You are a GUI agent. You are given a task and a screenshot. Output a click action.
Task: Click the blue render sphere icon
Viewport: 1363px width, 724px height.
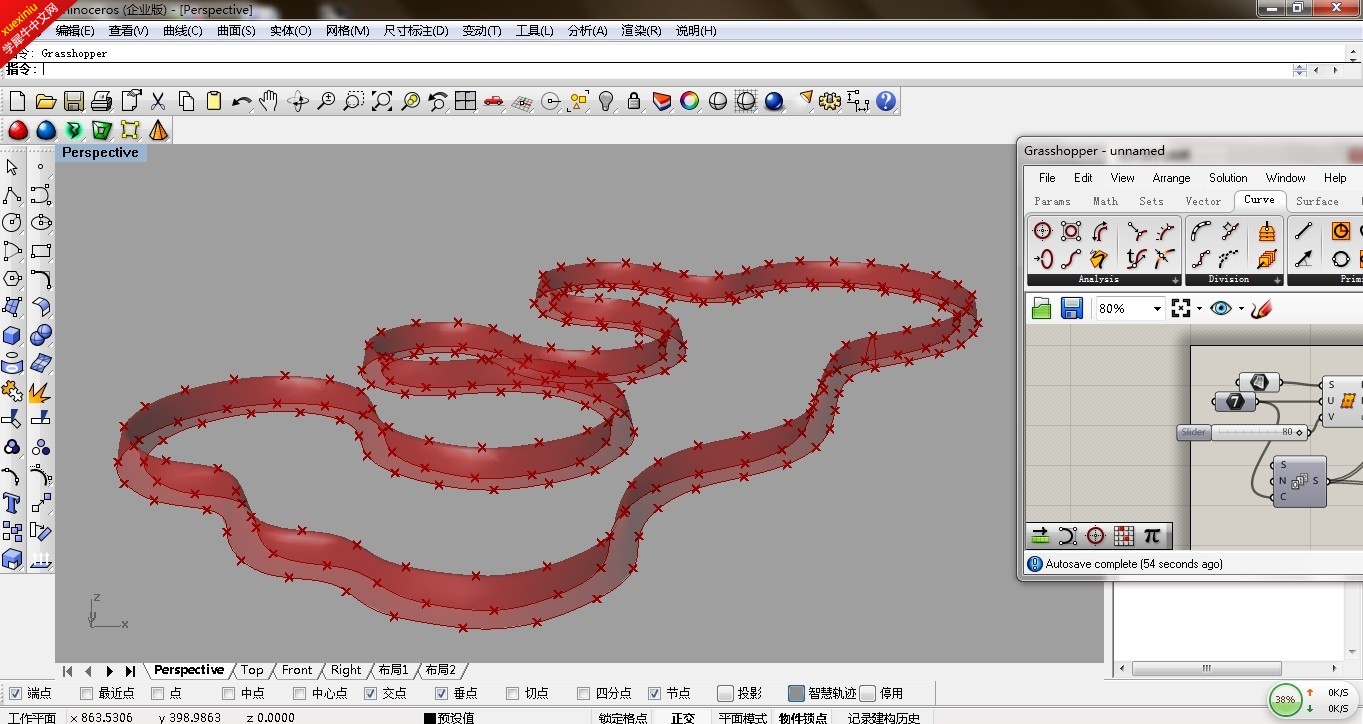[774, 101]
